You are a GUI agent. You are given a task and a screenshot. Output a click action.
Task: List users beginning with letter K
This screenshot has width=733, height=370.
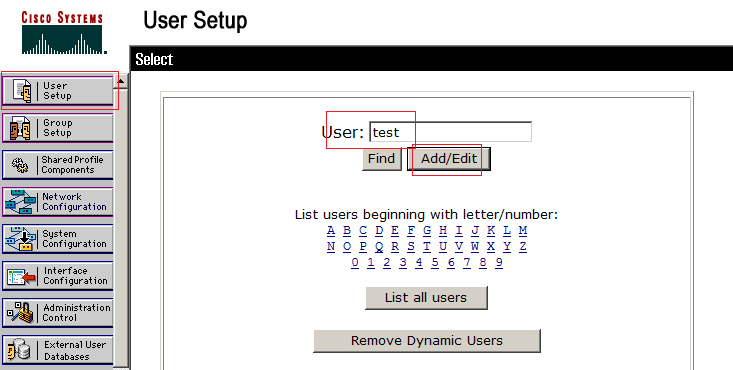coord(491,231)
